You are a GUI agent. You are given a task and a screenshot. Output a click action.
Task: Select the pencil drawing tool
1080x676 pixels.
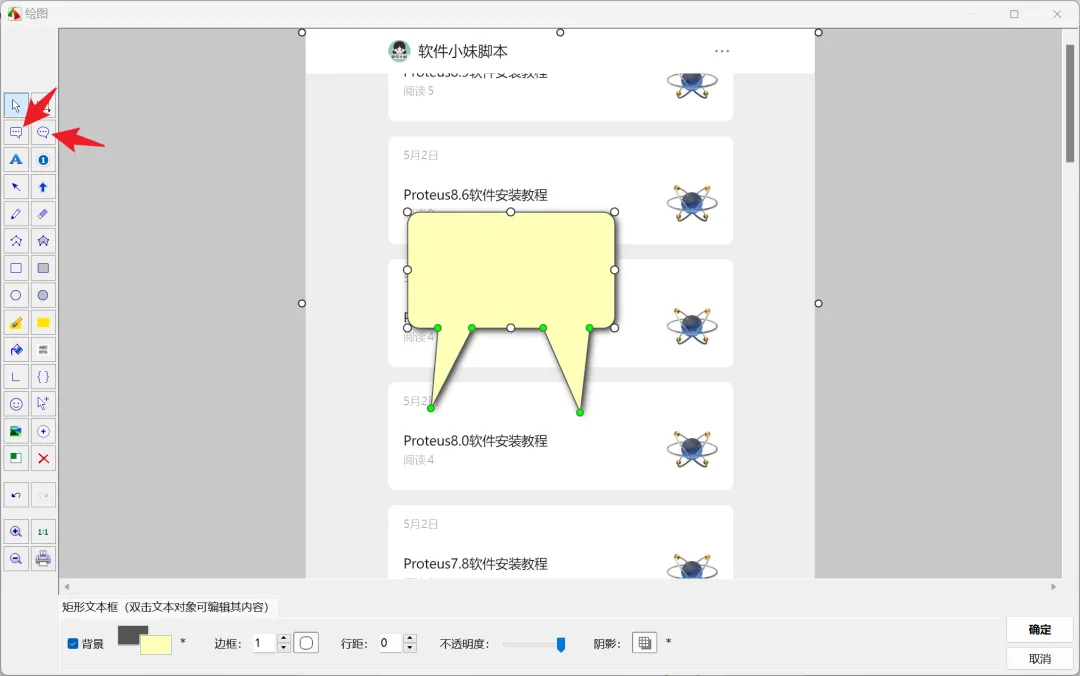click(16, 214)
